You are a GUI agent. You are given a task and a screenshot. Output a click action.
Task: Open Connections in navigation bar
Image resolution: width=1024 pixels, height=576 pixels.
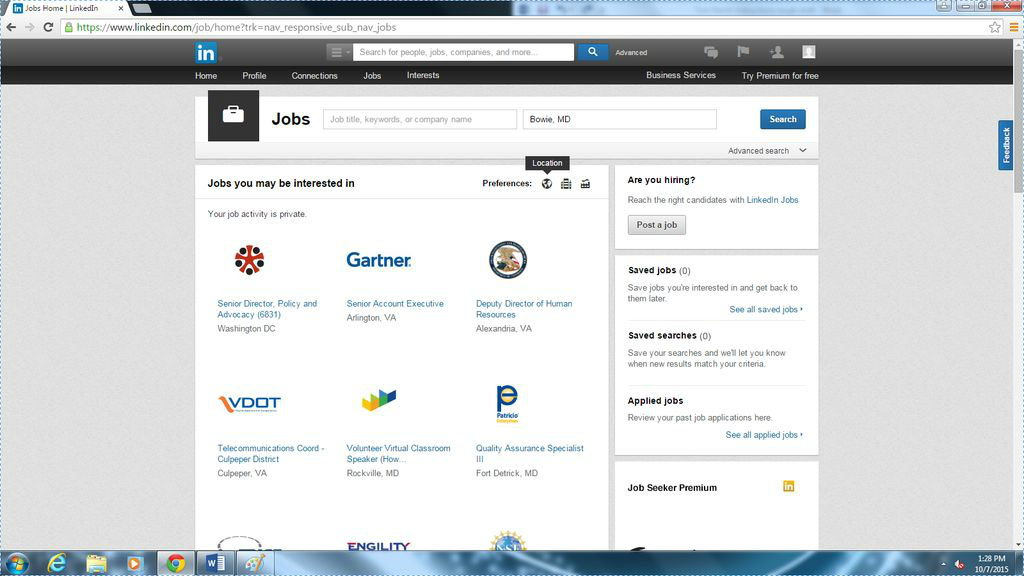[314, 76]
